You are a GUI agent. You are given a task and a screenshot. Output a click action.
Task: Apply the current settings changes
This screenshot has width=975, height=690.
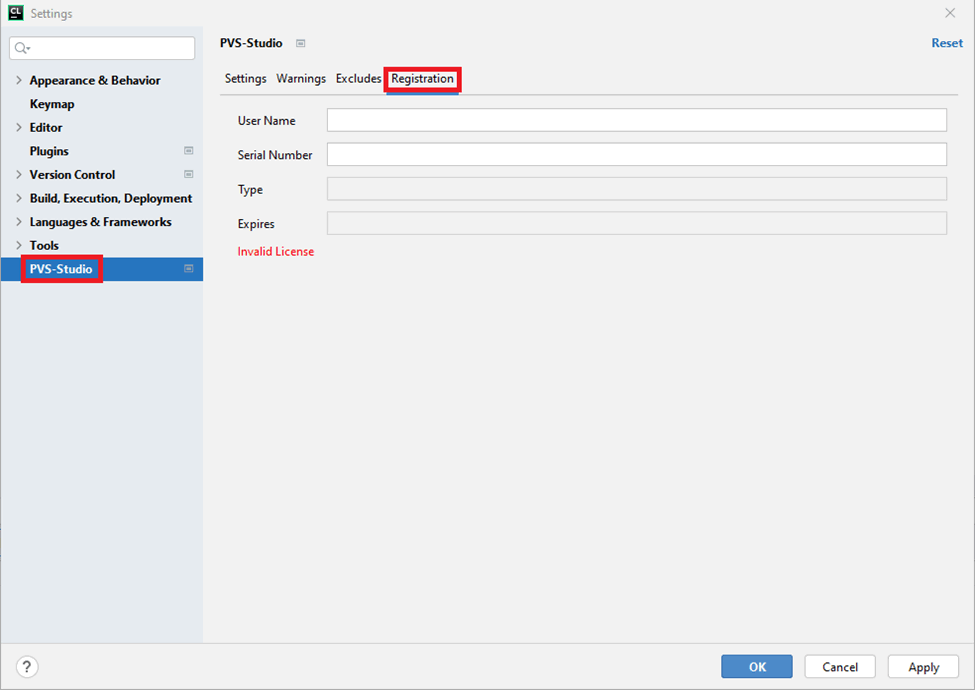(923, 667)
